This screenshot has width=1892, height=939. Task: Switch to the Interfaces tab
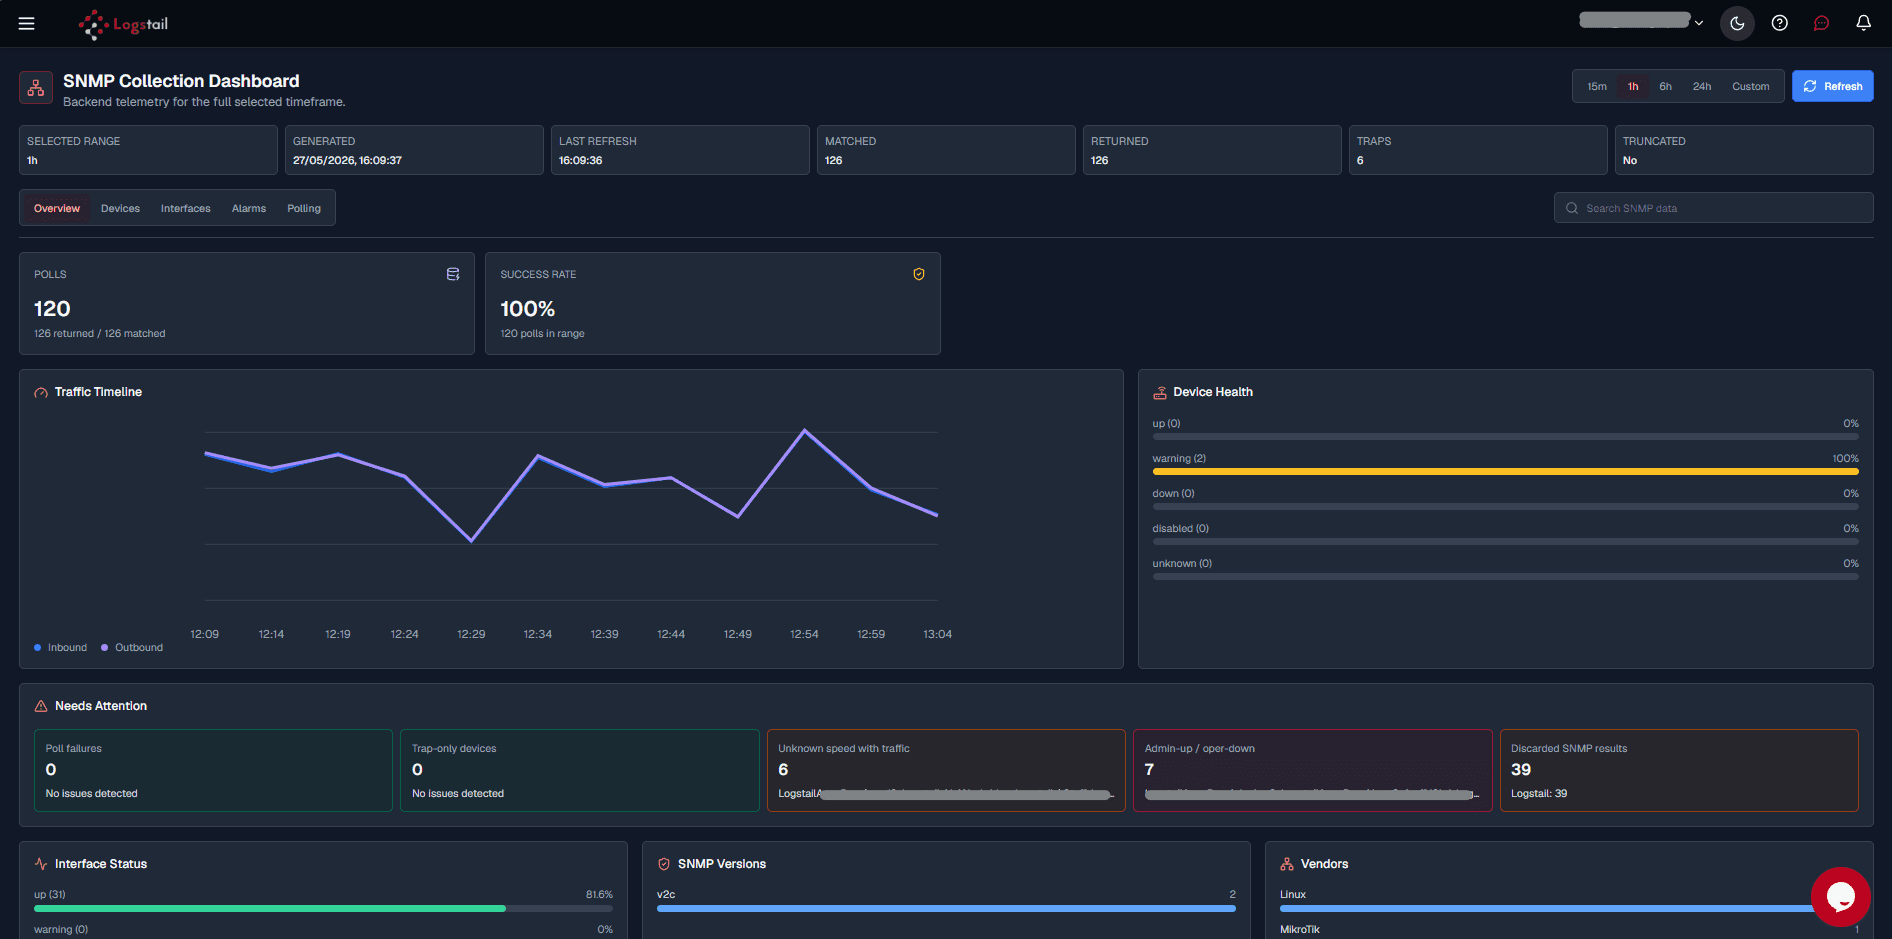click(x=186, y=208)
